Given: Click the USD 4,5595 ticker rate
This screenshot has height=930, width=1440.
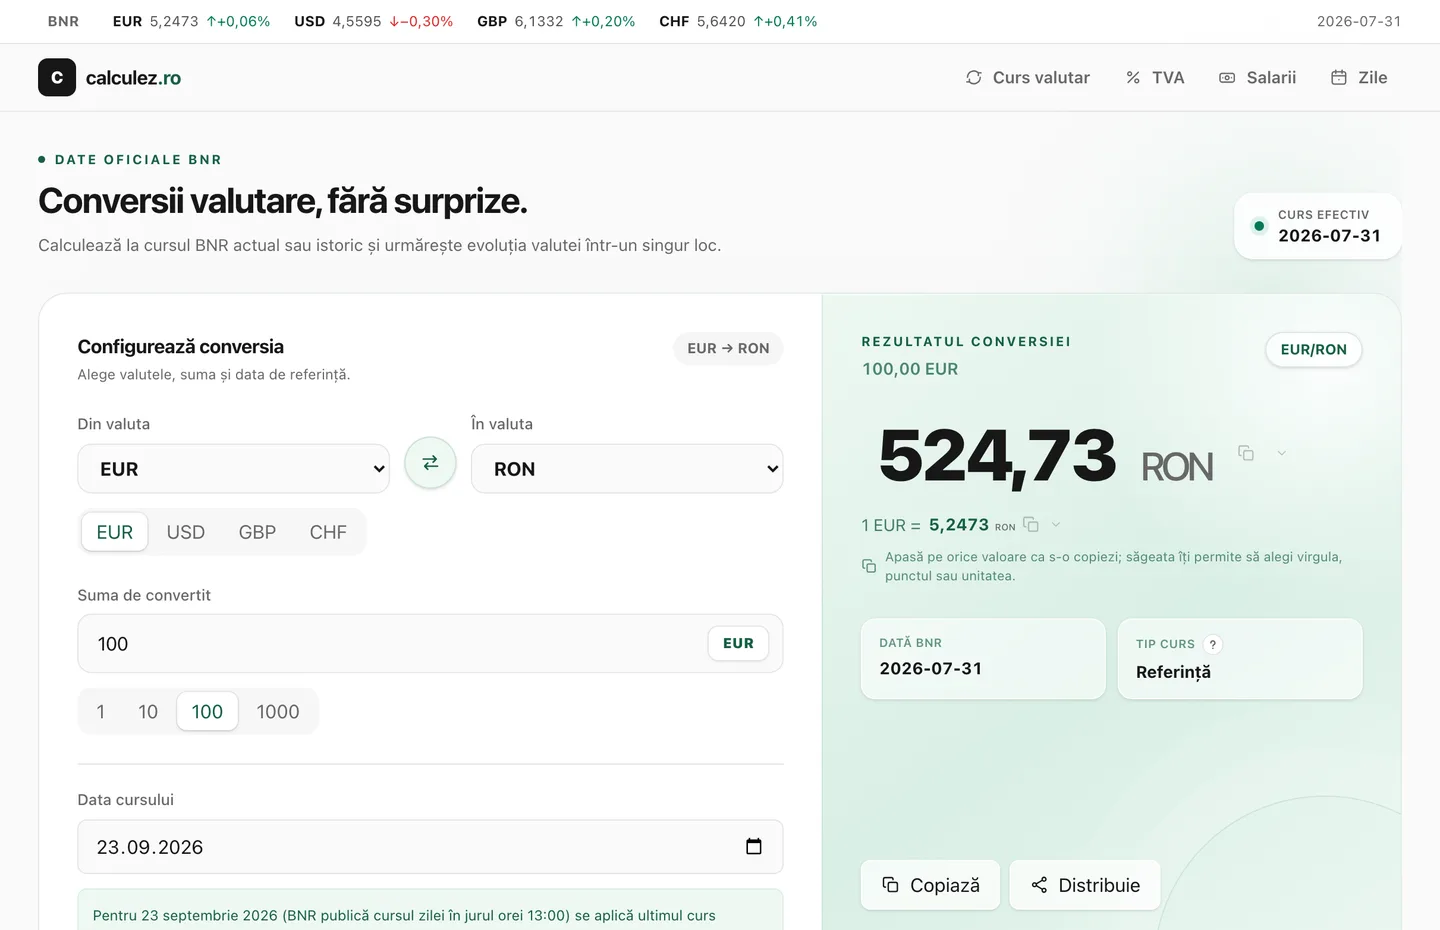Looking at the screenshot, I should pos(373,21).
